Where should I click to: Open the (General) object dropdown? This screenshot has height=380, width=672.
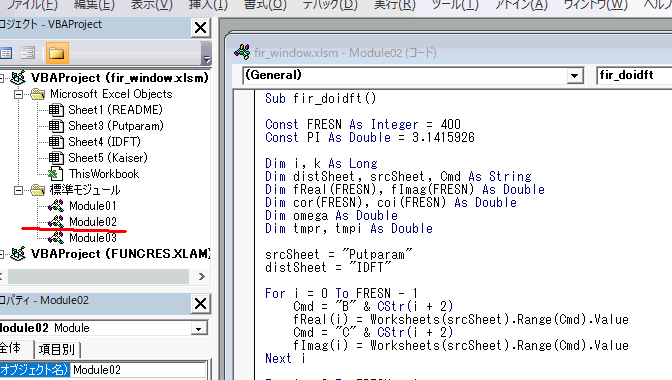pyautogui.click(x=574, y=76)
